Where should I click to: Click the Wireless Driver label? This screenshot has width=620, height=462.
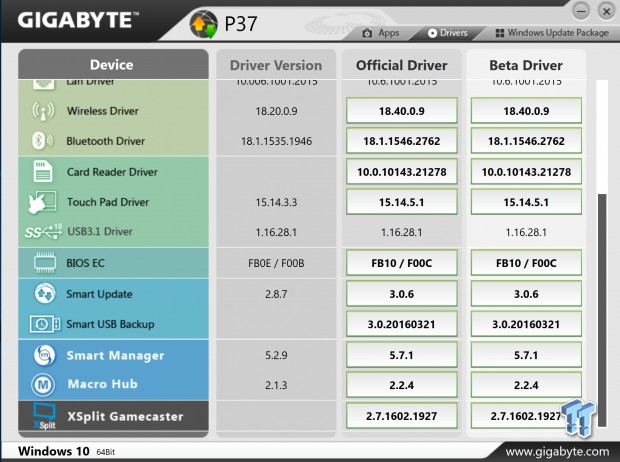[x=103, y=111]
